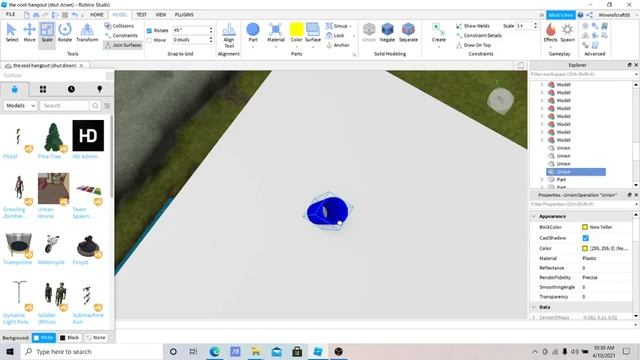Click the Union solid modeling button
640x360 pixels.
pyautogui.click(x=369, y=33)
